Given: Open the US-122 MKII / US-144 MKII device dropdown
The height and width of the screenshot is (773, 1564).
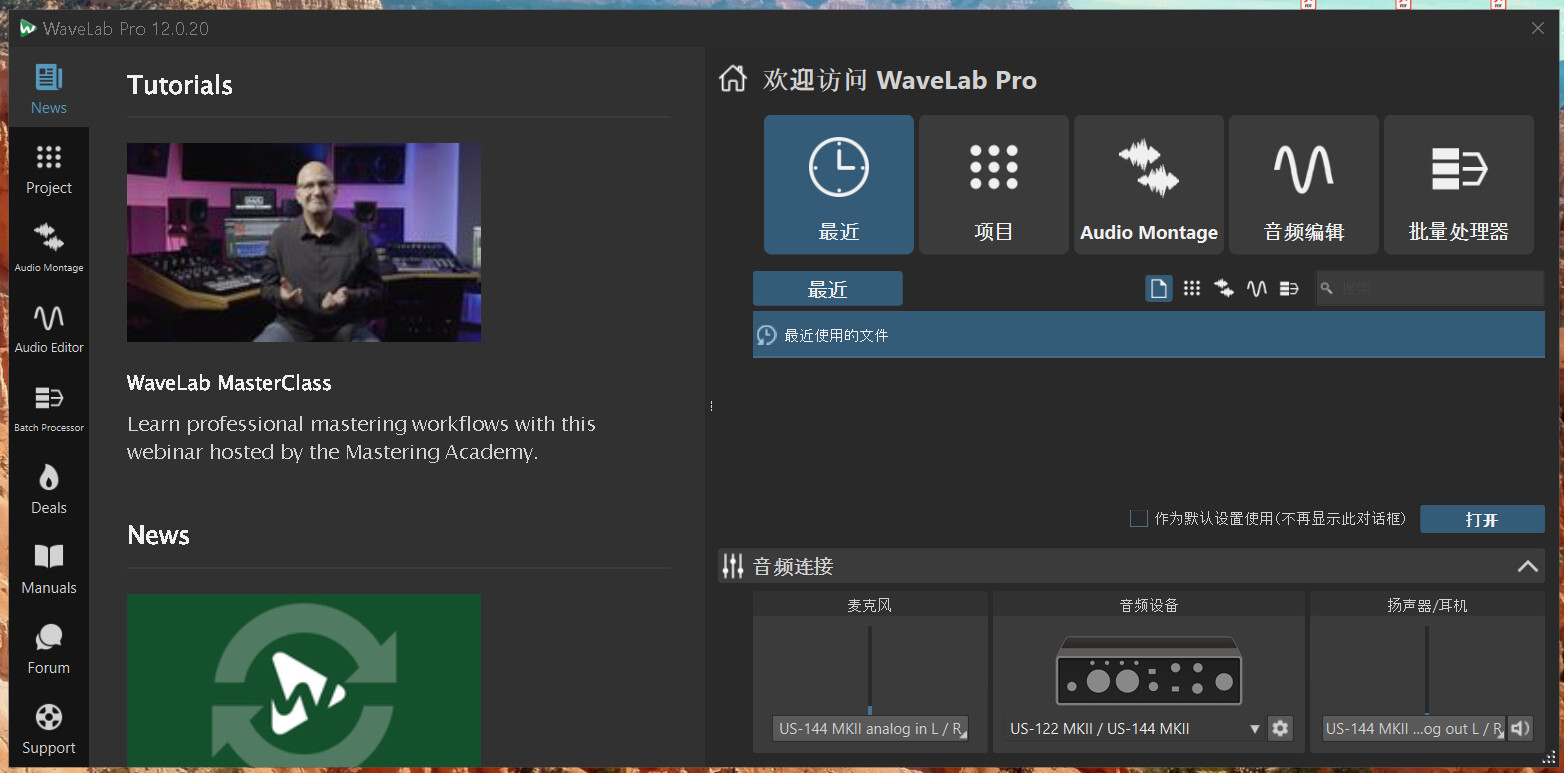Looking at the screenshot, I should pos(1134,728).
